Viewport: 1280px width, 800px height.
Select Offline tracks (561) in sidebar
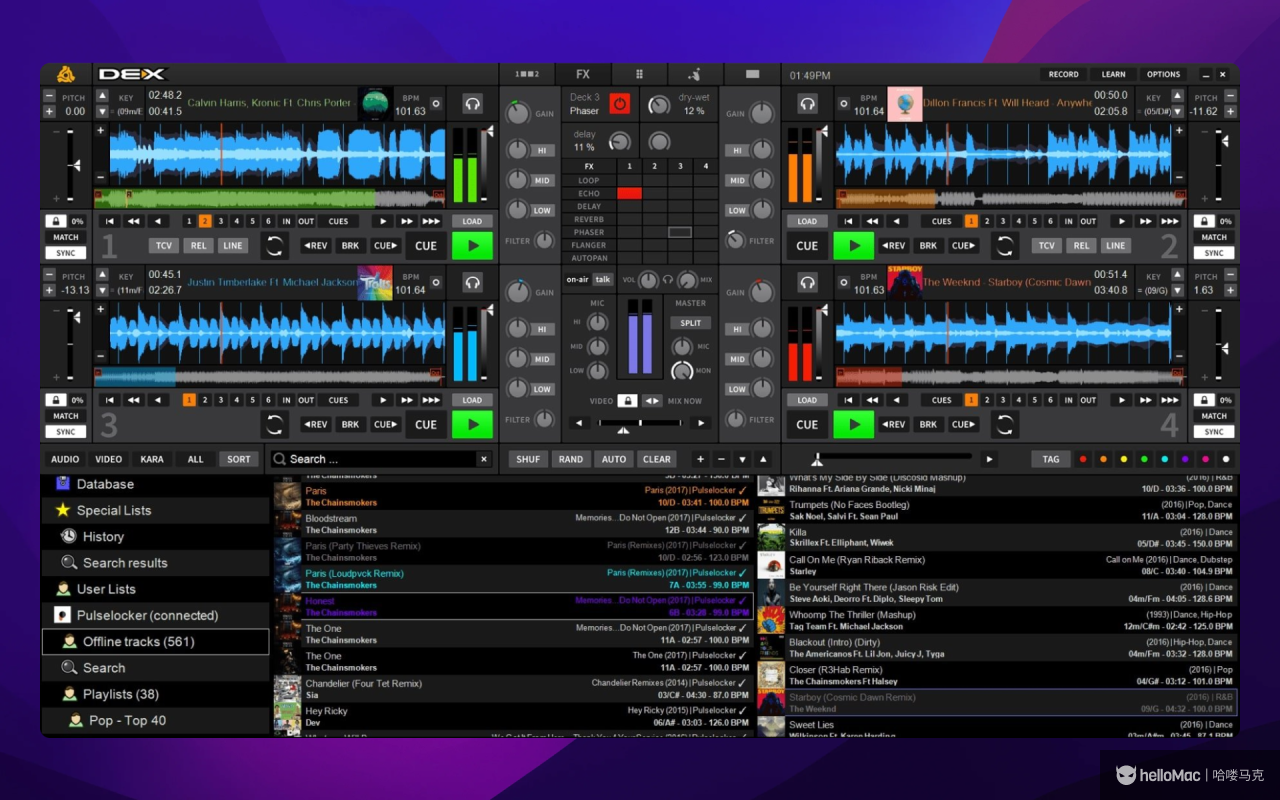coord(156,642)
